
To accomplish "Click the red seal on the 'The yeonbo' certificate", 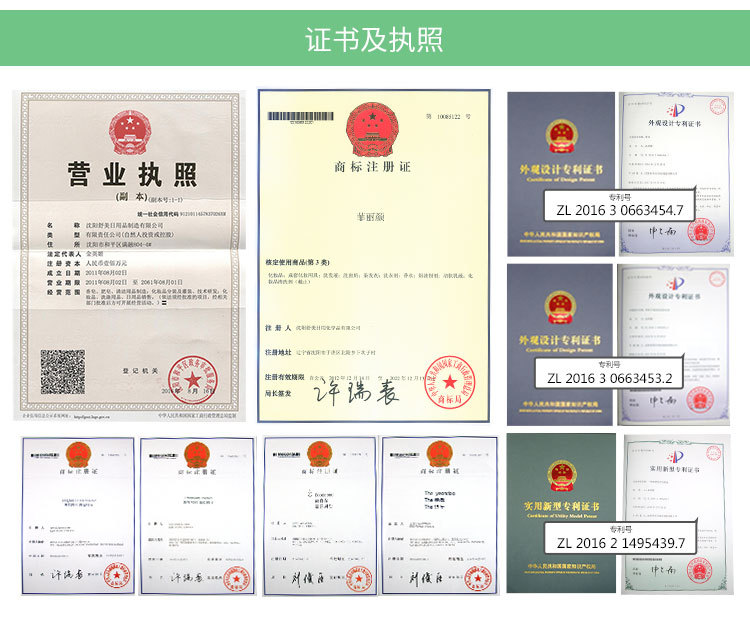I will click(x=478, y=579).
